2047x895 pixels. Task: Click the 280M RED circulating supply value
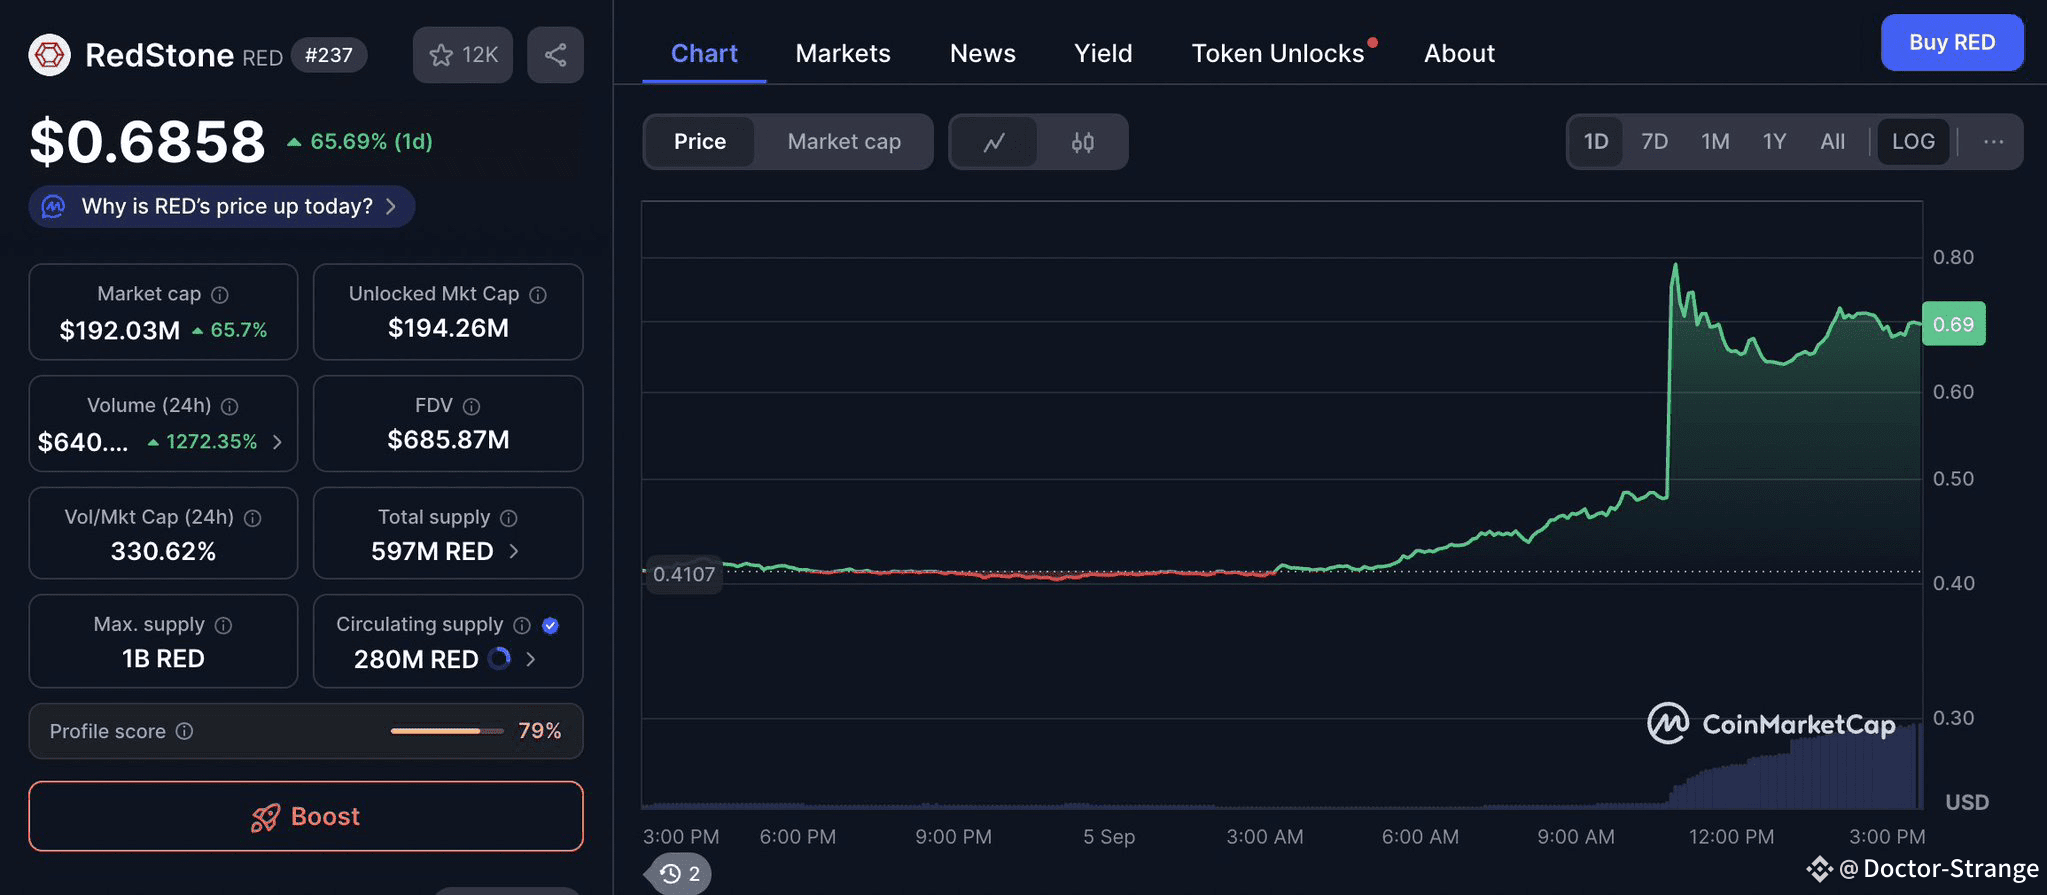click(x=416, y=660)
